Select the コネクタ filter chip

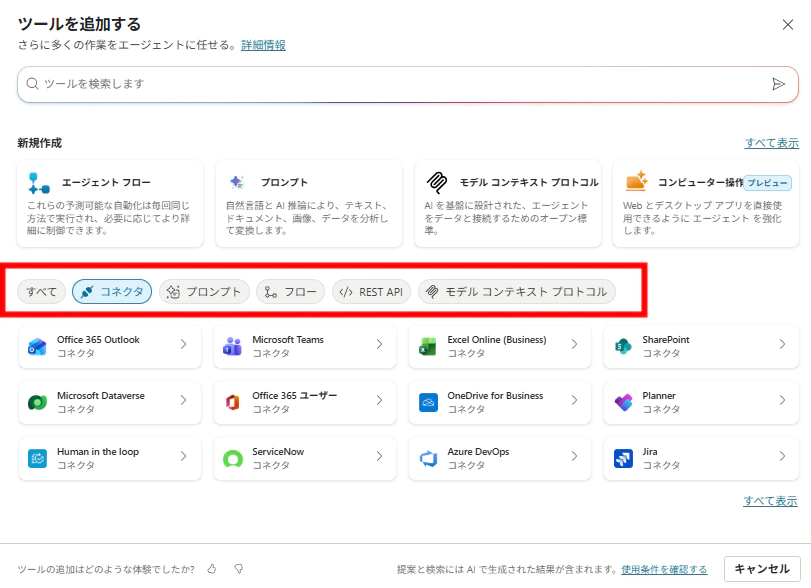(x=112, y=292)
